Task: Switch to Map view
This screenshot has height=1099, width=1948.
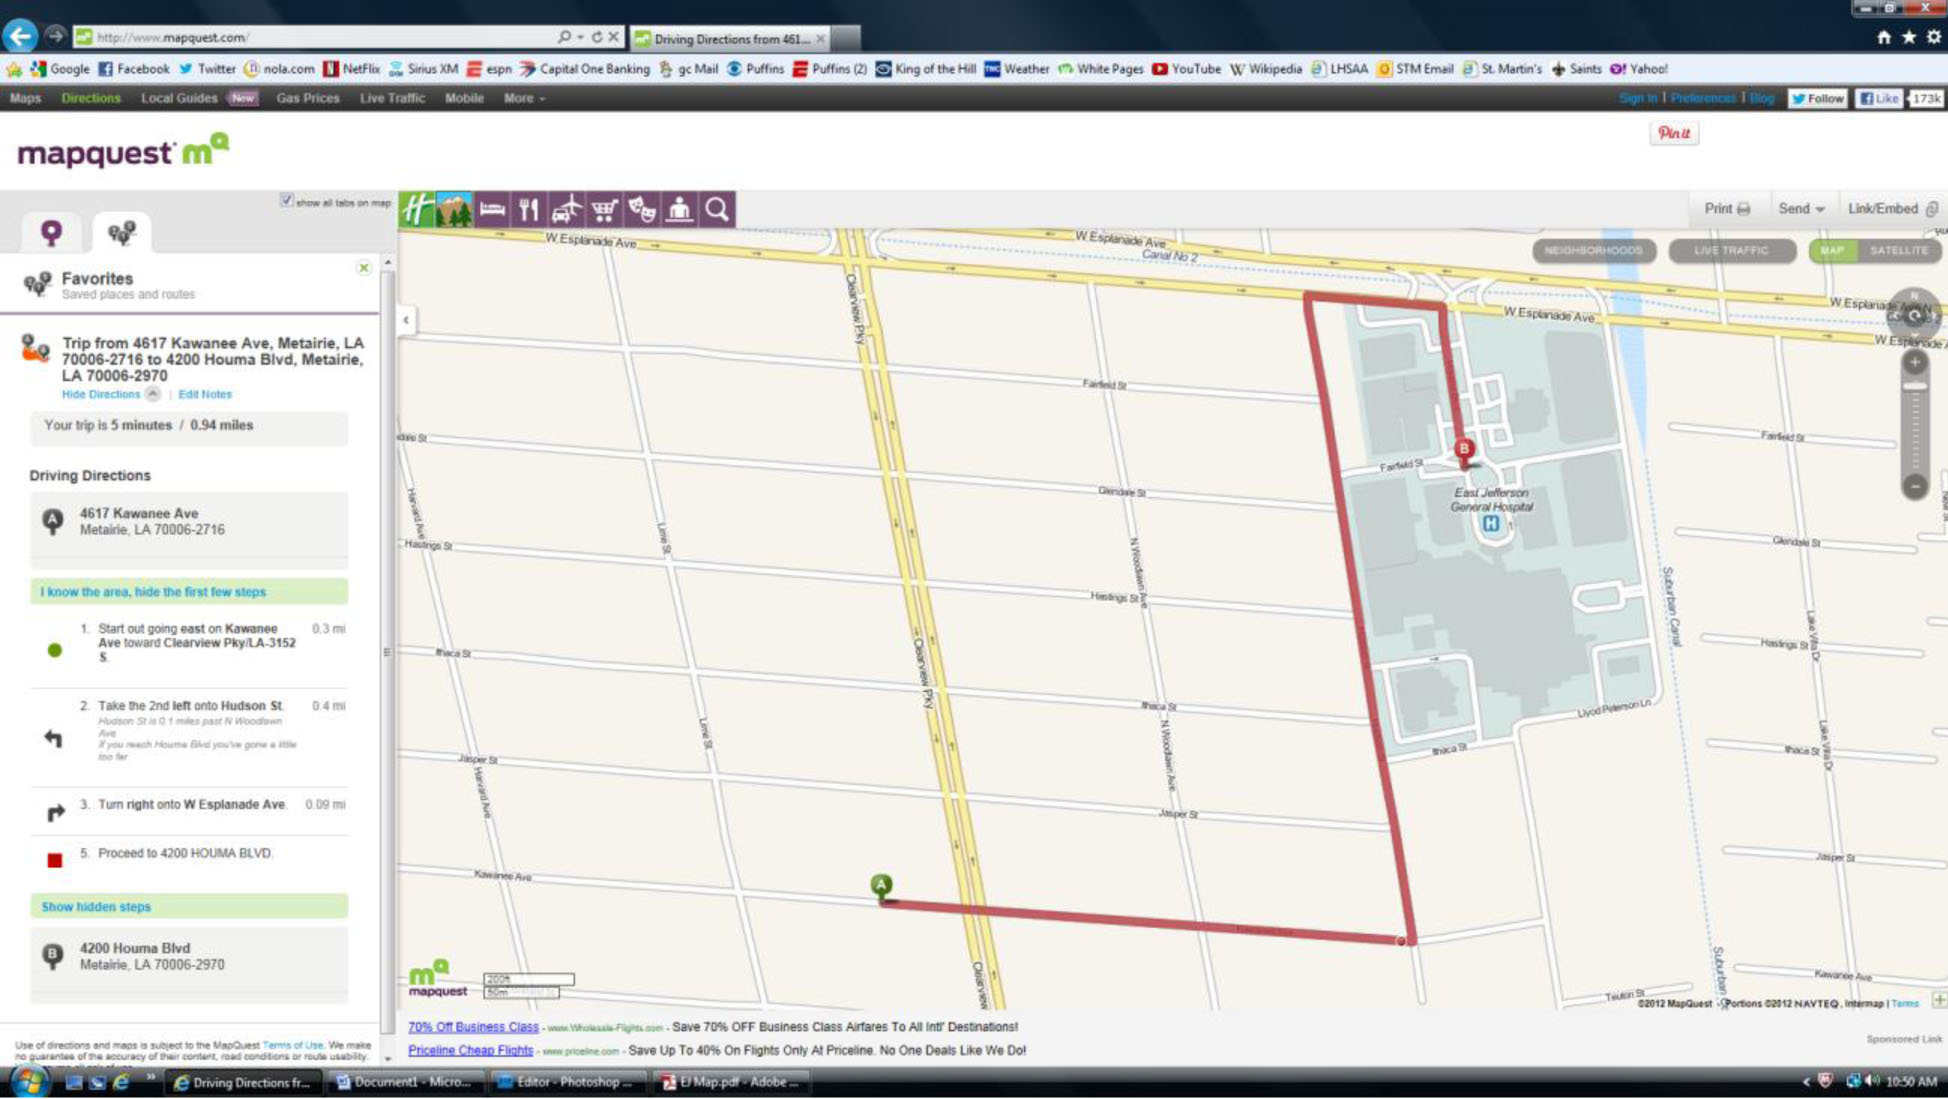Action: pyautogui.click(x=1832, y=250)
